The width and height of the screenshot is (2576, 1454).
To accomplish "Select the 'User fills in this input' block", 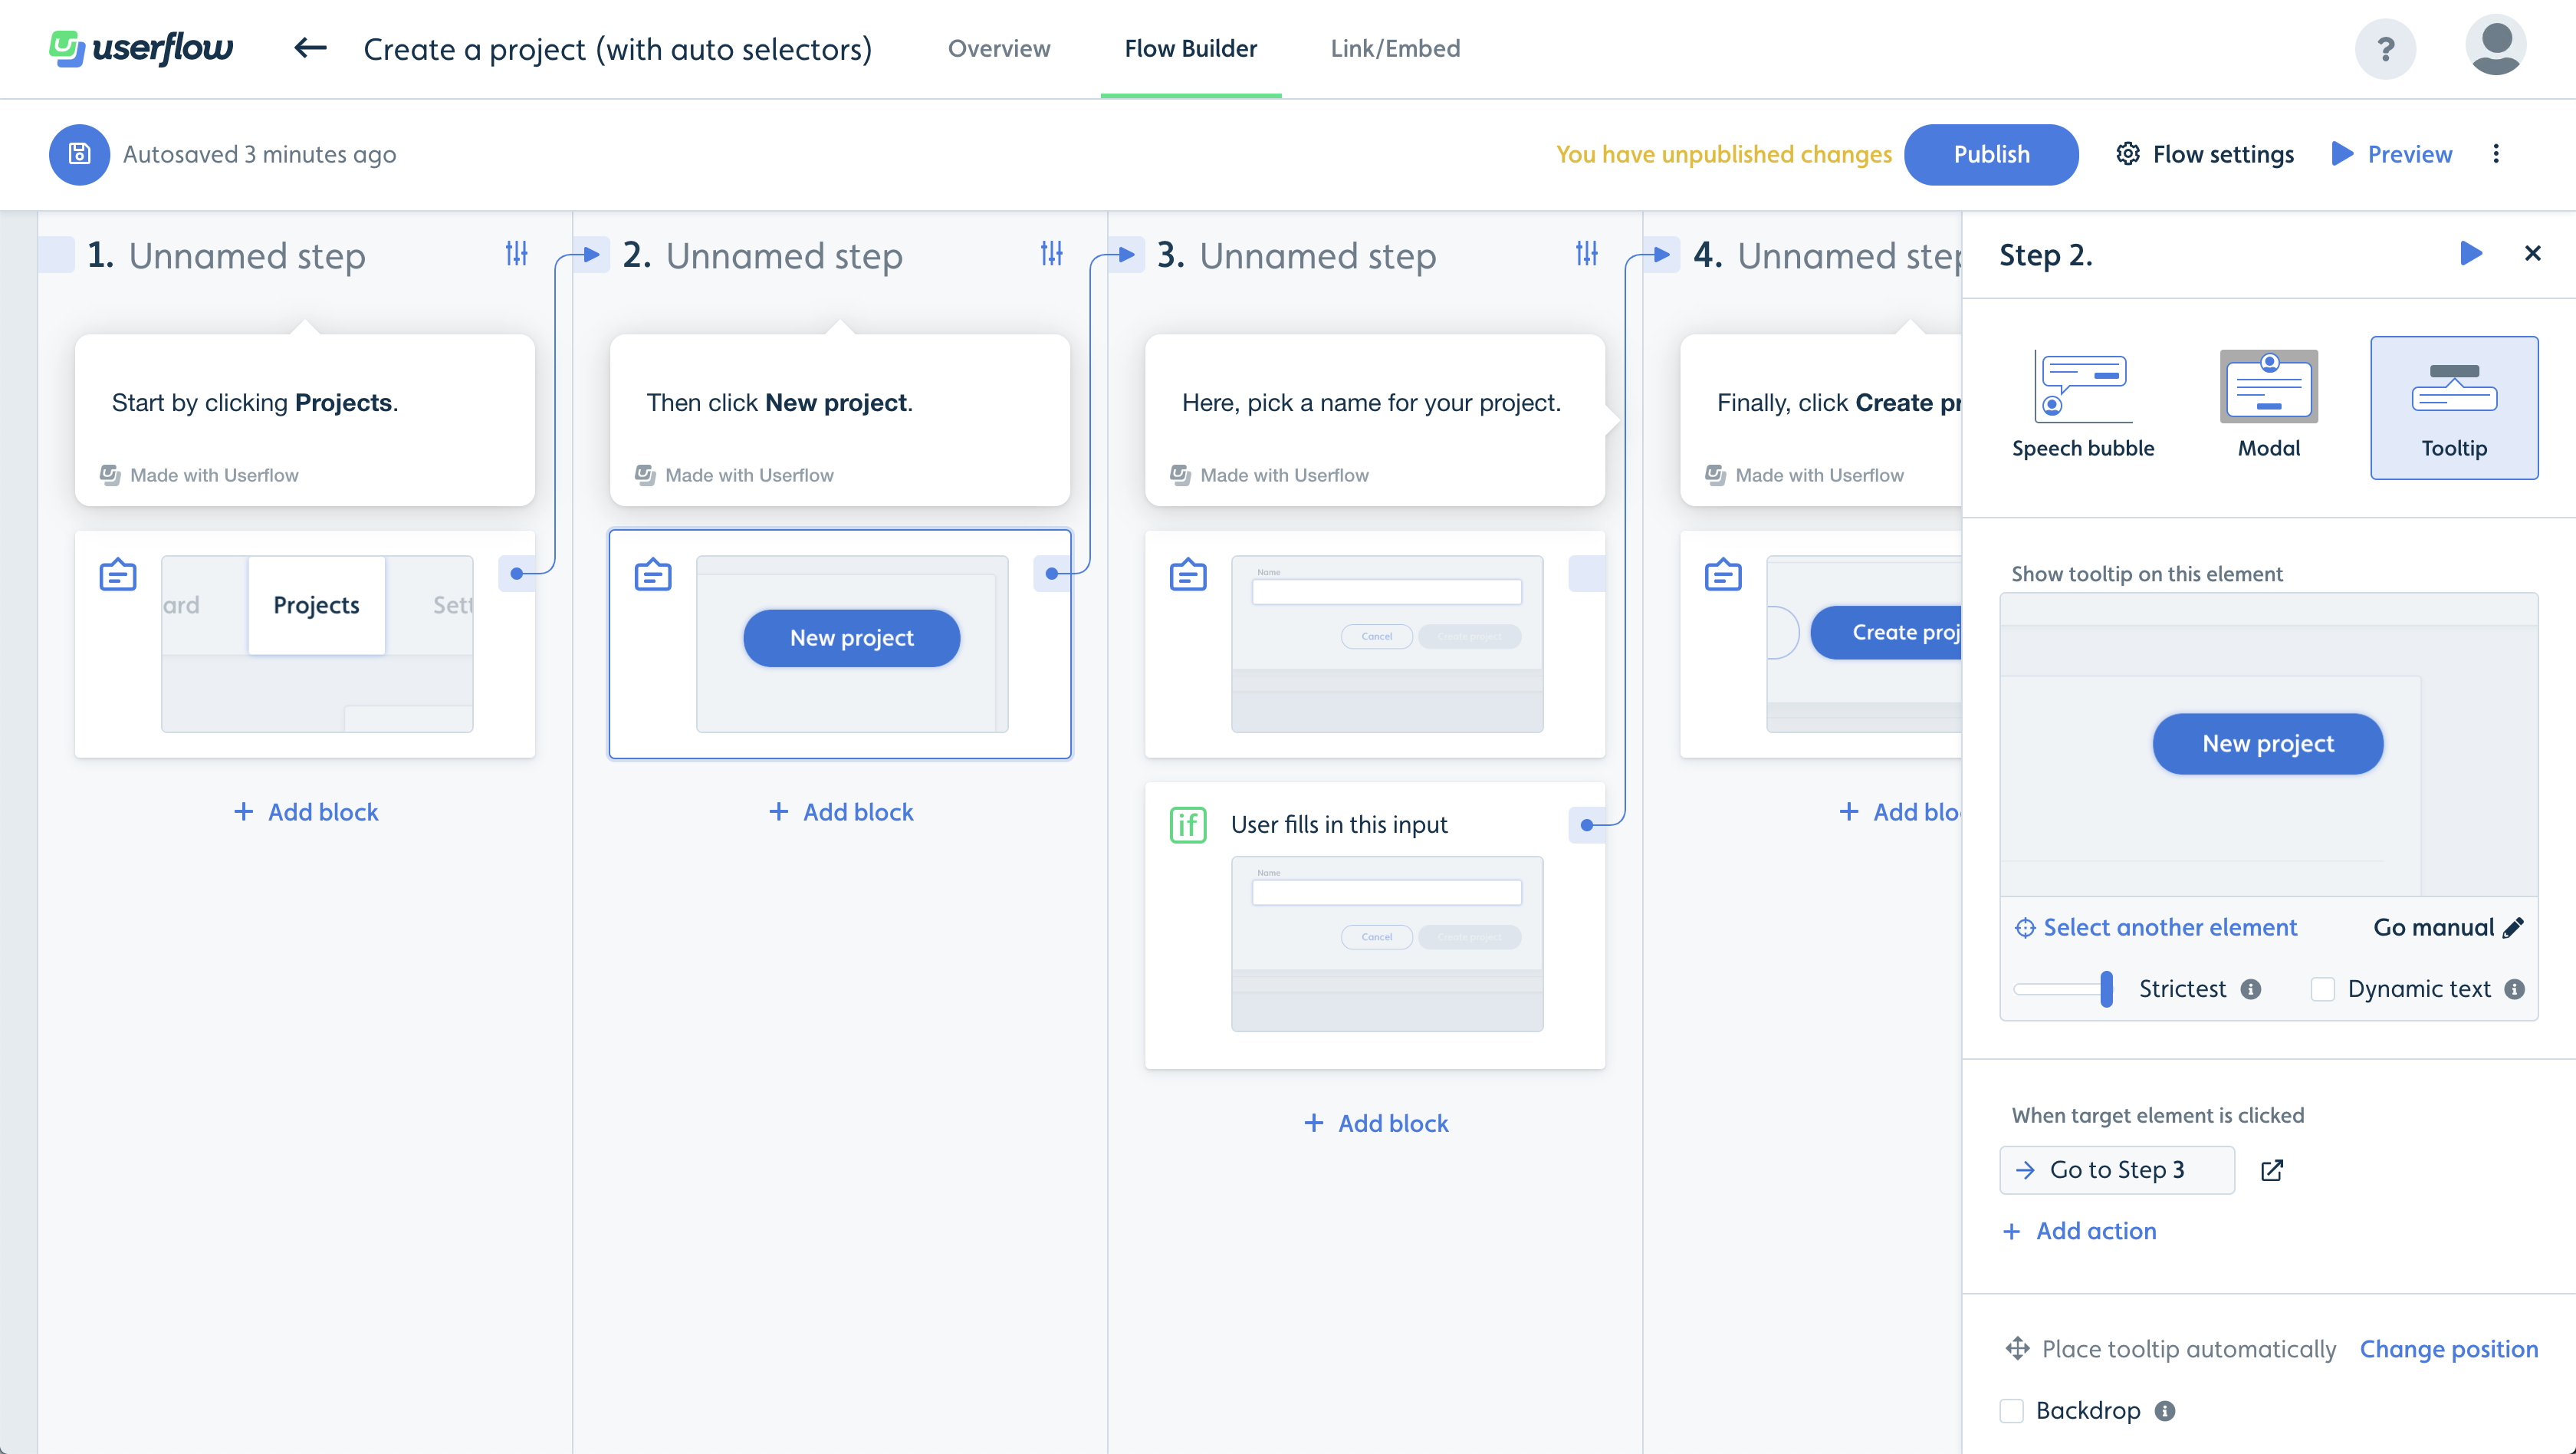I will click(x=1375, y=925).
